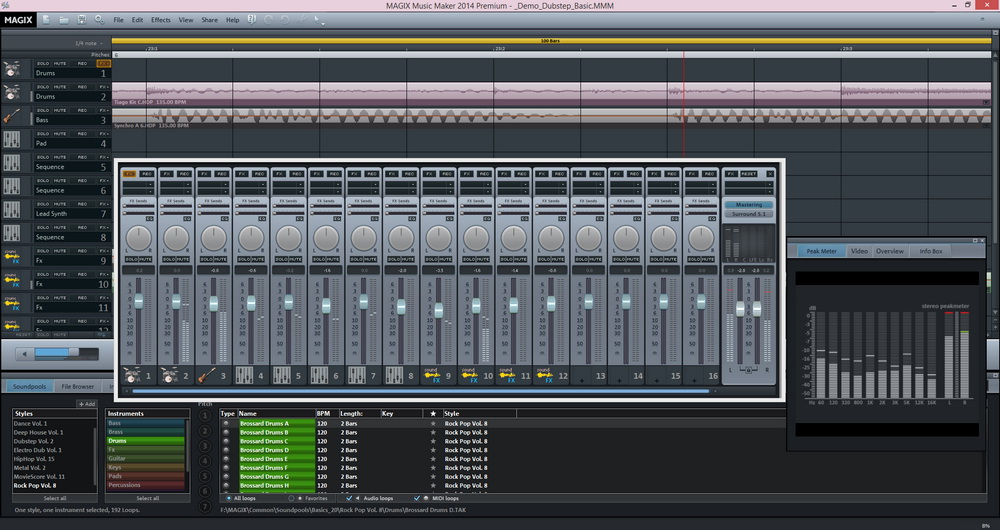Screen dimensions: 1000x530
Task: Click the Save project icon
Action: [x=82, y=20]
